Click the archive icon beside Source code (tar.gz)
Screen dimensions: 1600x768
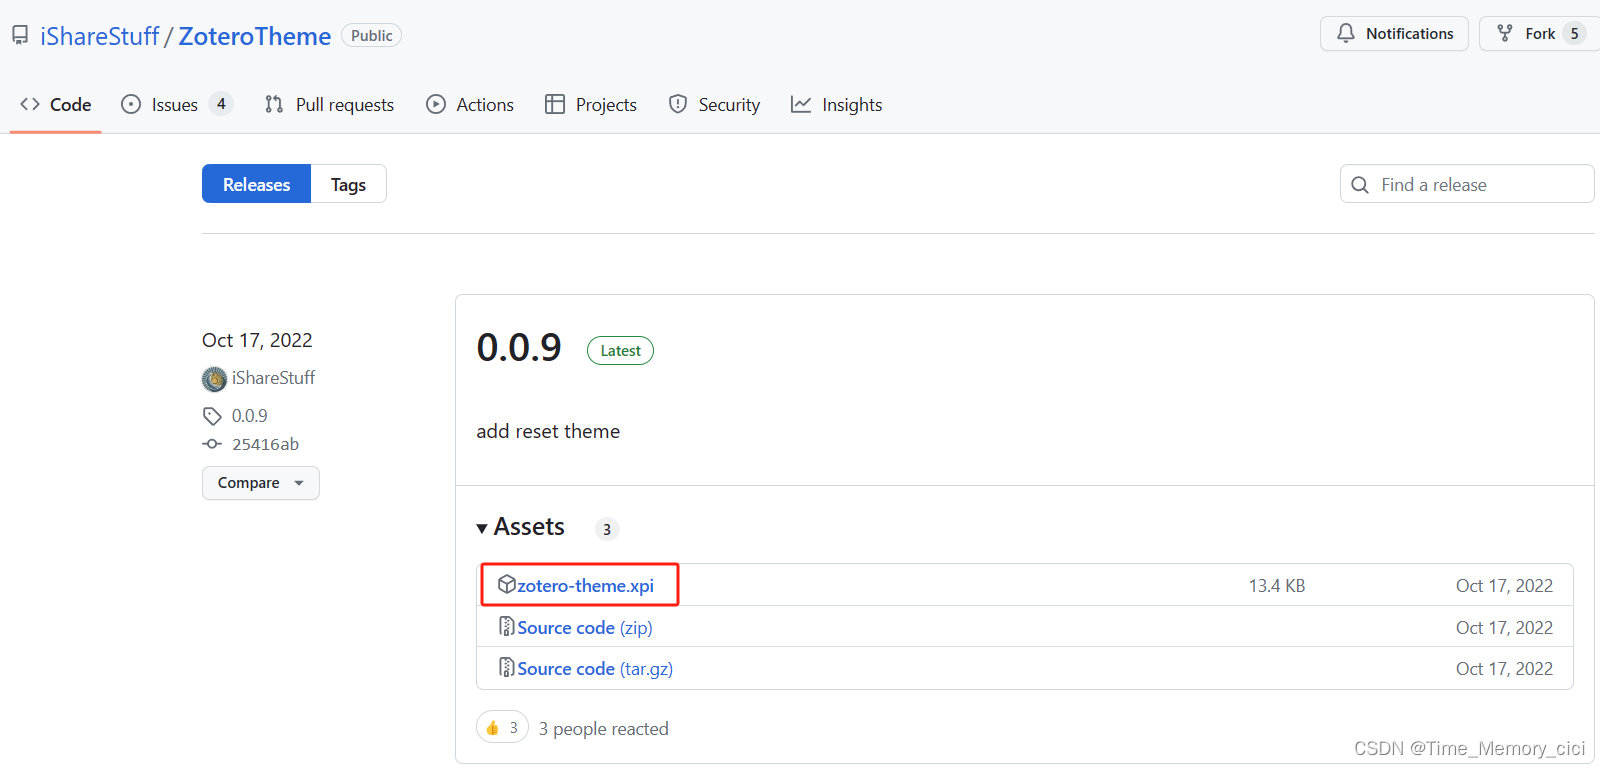pyautogui.click(x=507, y=667)
